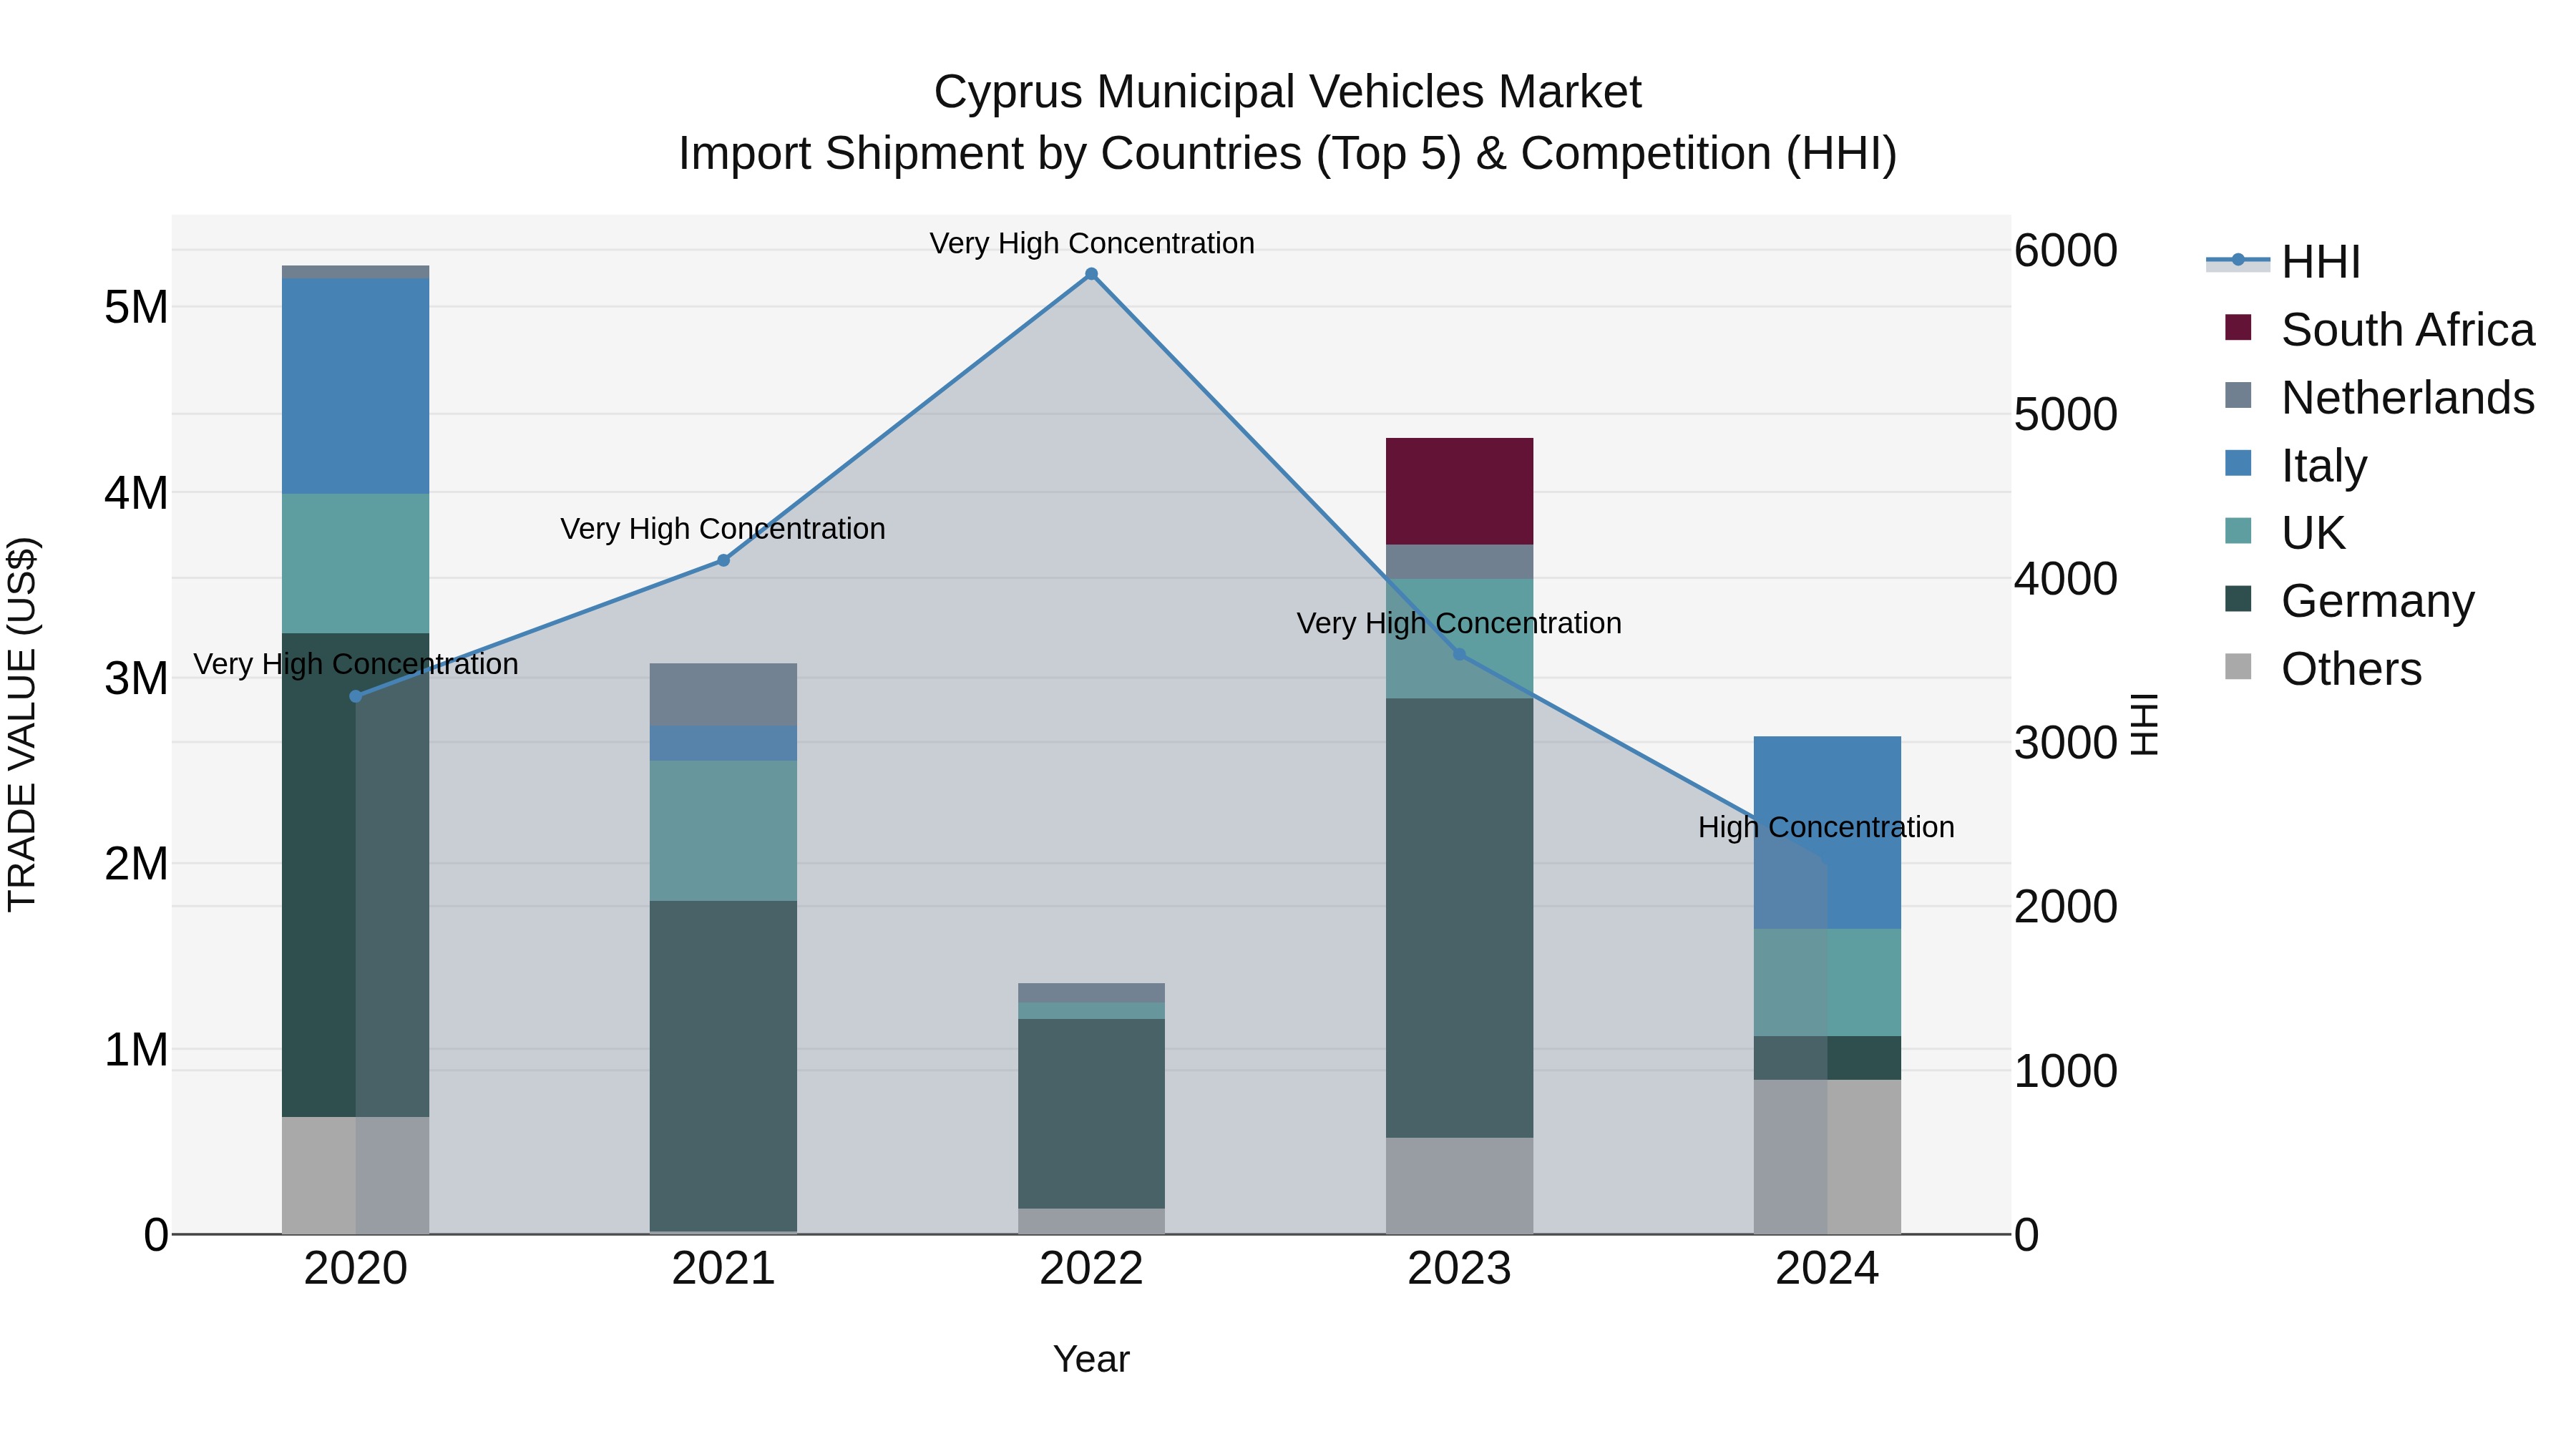Click the Italy legend color swatch
2576x1449 pixels.
click(2238, 464)
